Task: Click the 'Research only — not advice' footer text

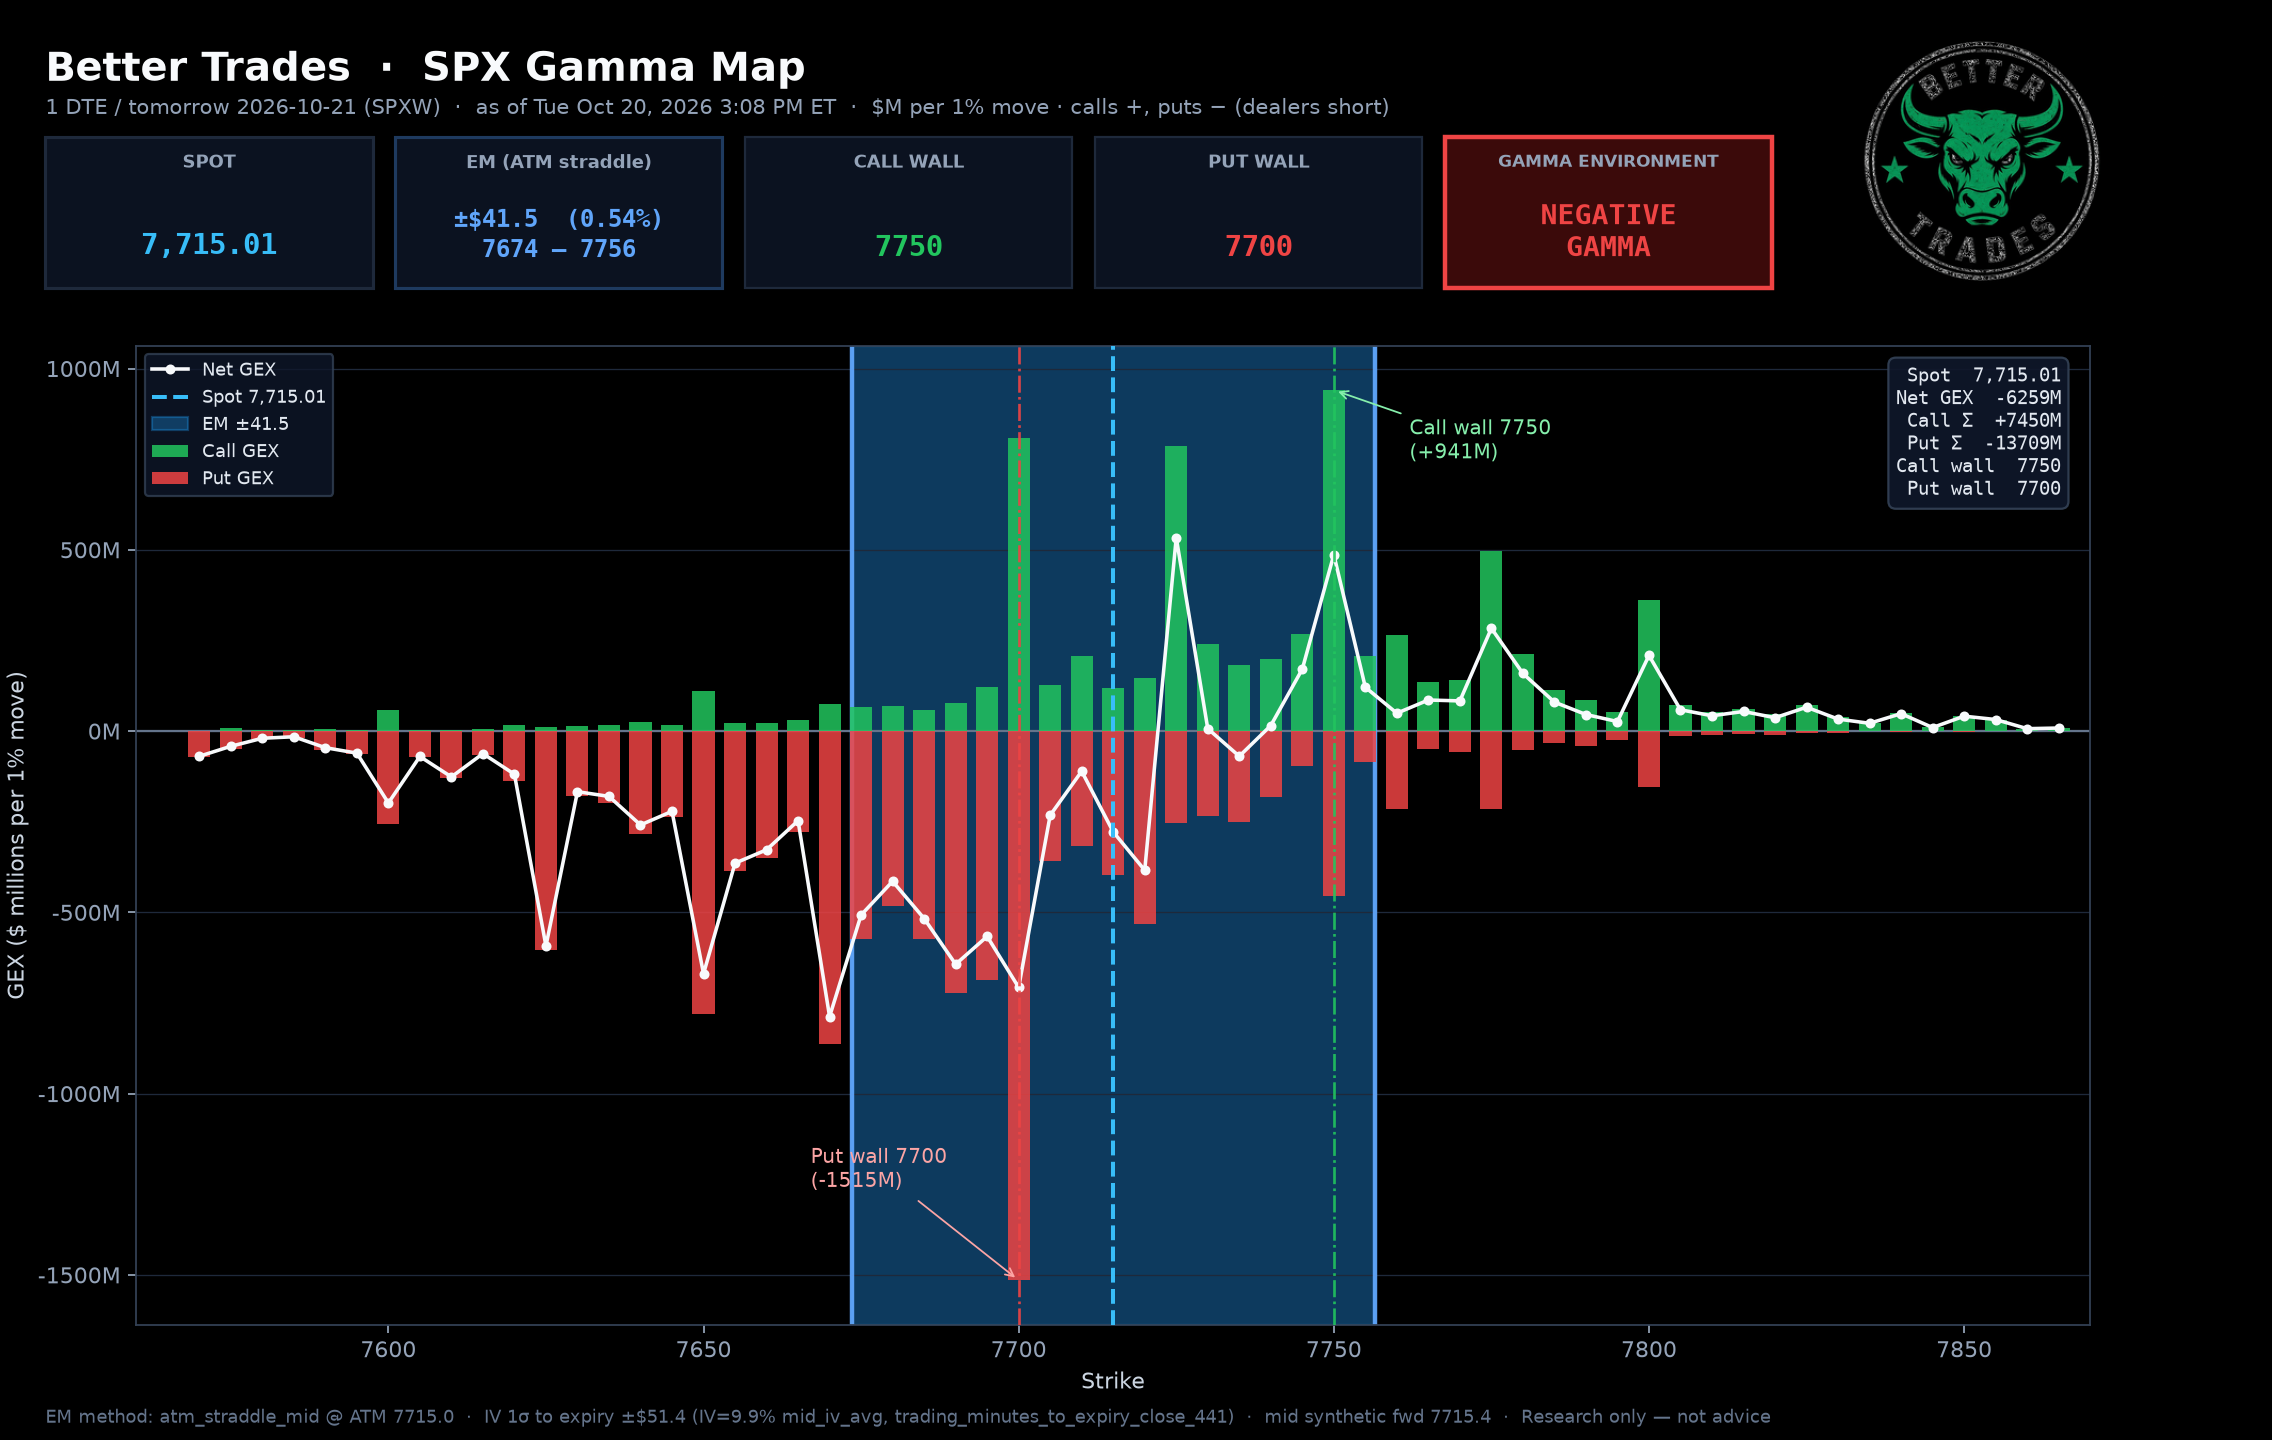Action: tap(1646, 1417)
